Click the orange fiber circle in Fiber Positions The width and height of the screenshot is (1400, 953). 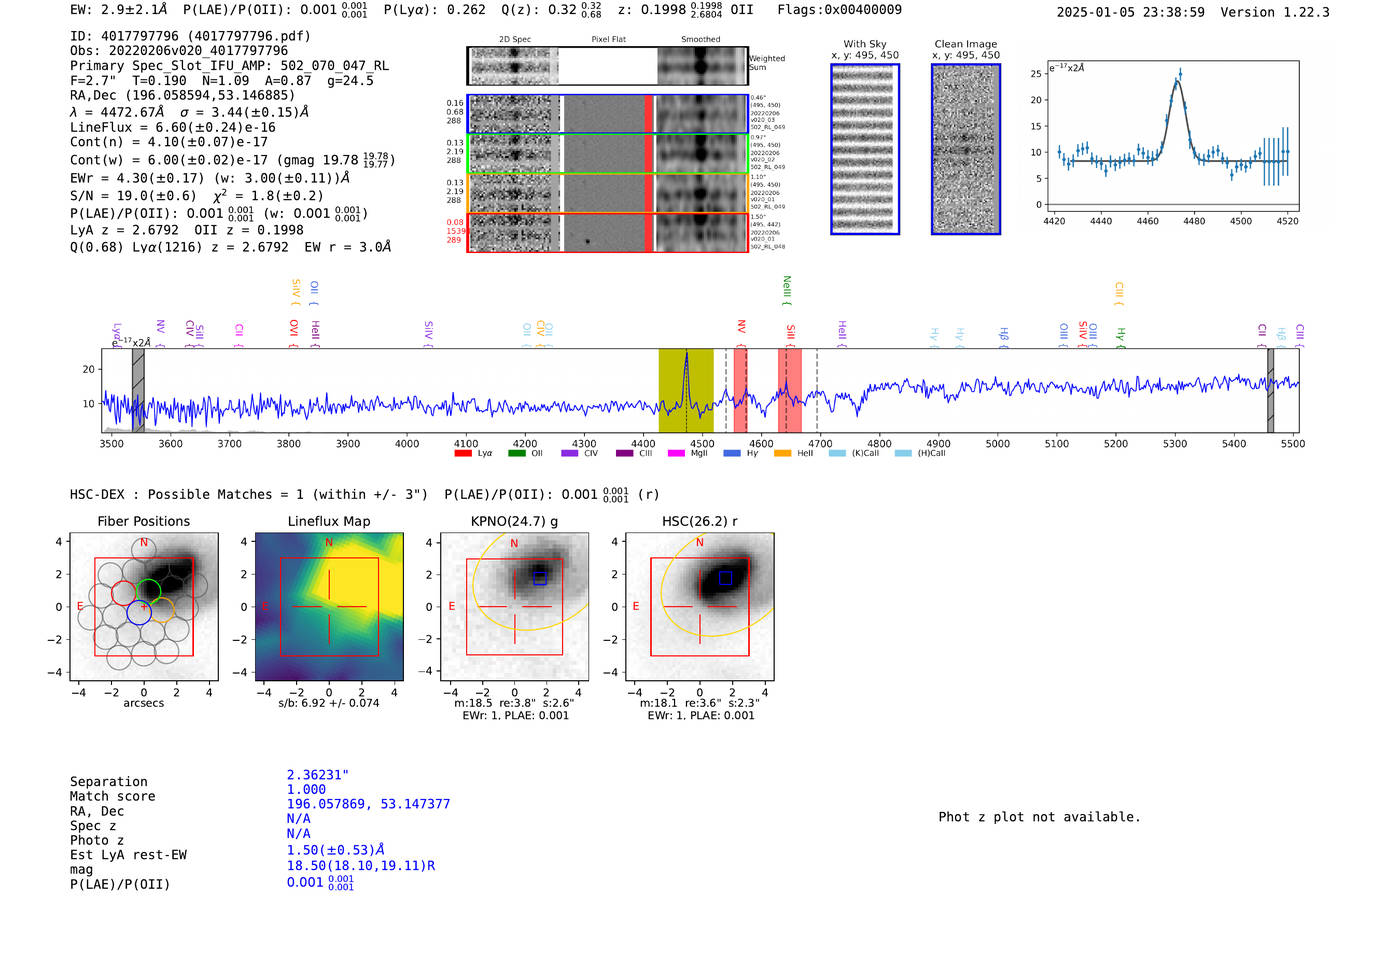pyautogui.click(x=162, y=610)
